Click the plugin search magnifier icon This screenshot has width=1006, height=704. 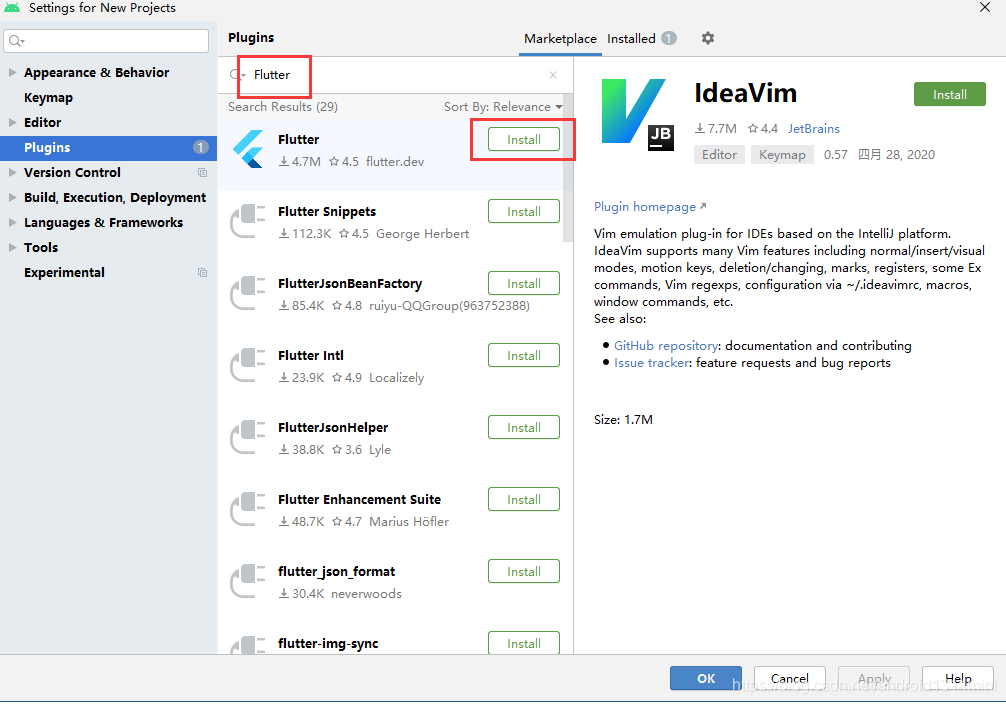(236, 75)
